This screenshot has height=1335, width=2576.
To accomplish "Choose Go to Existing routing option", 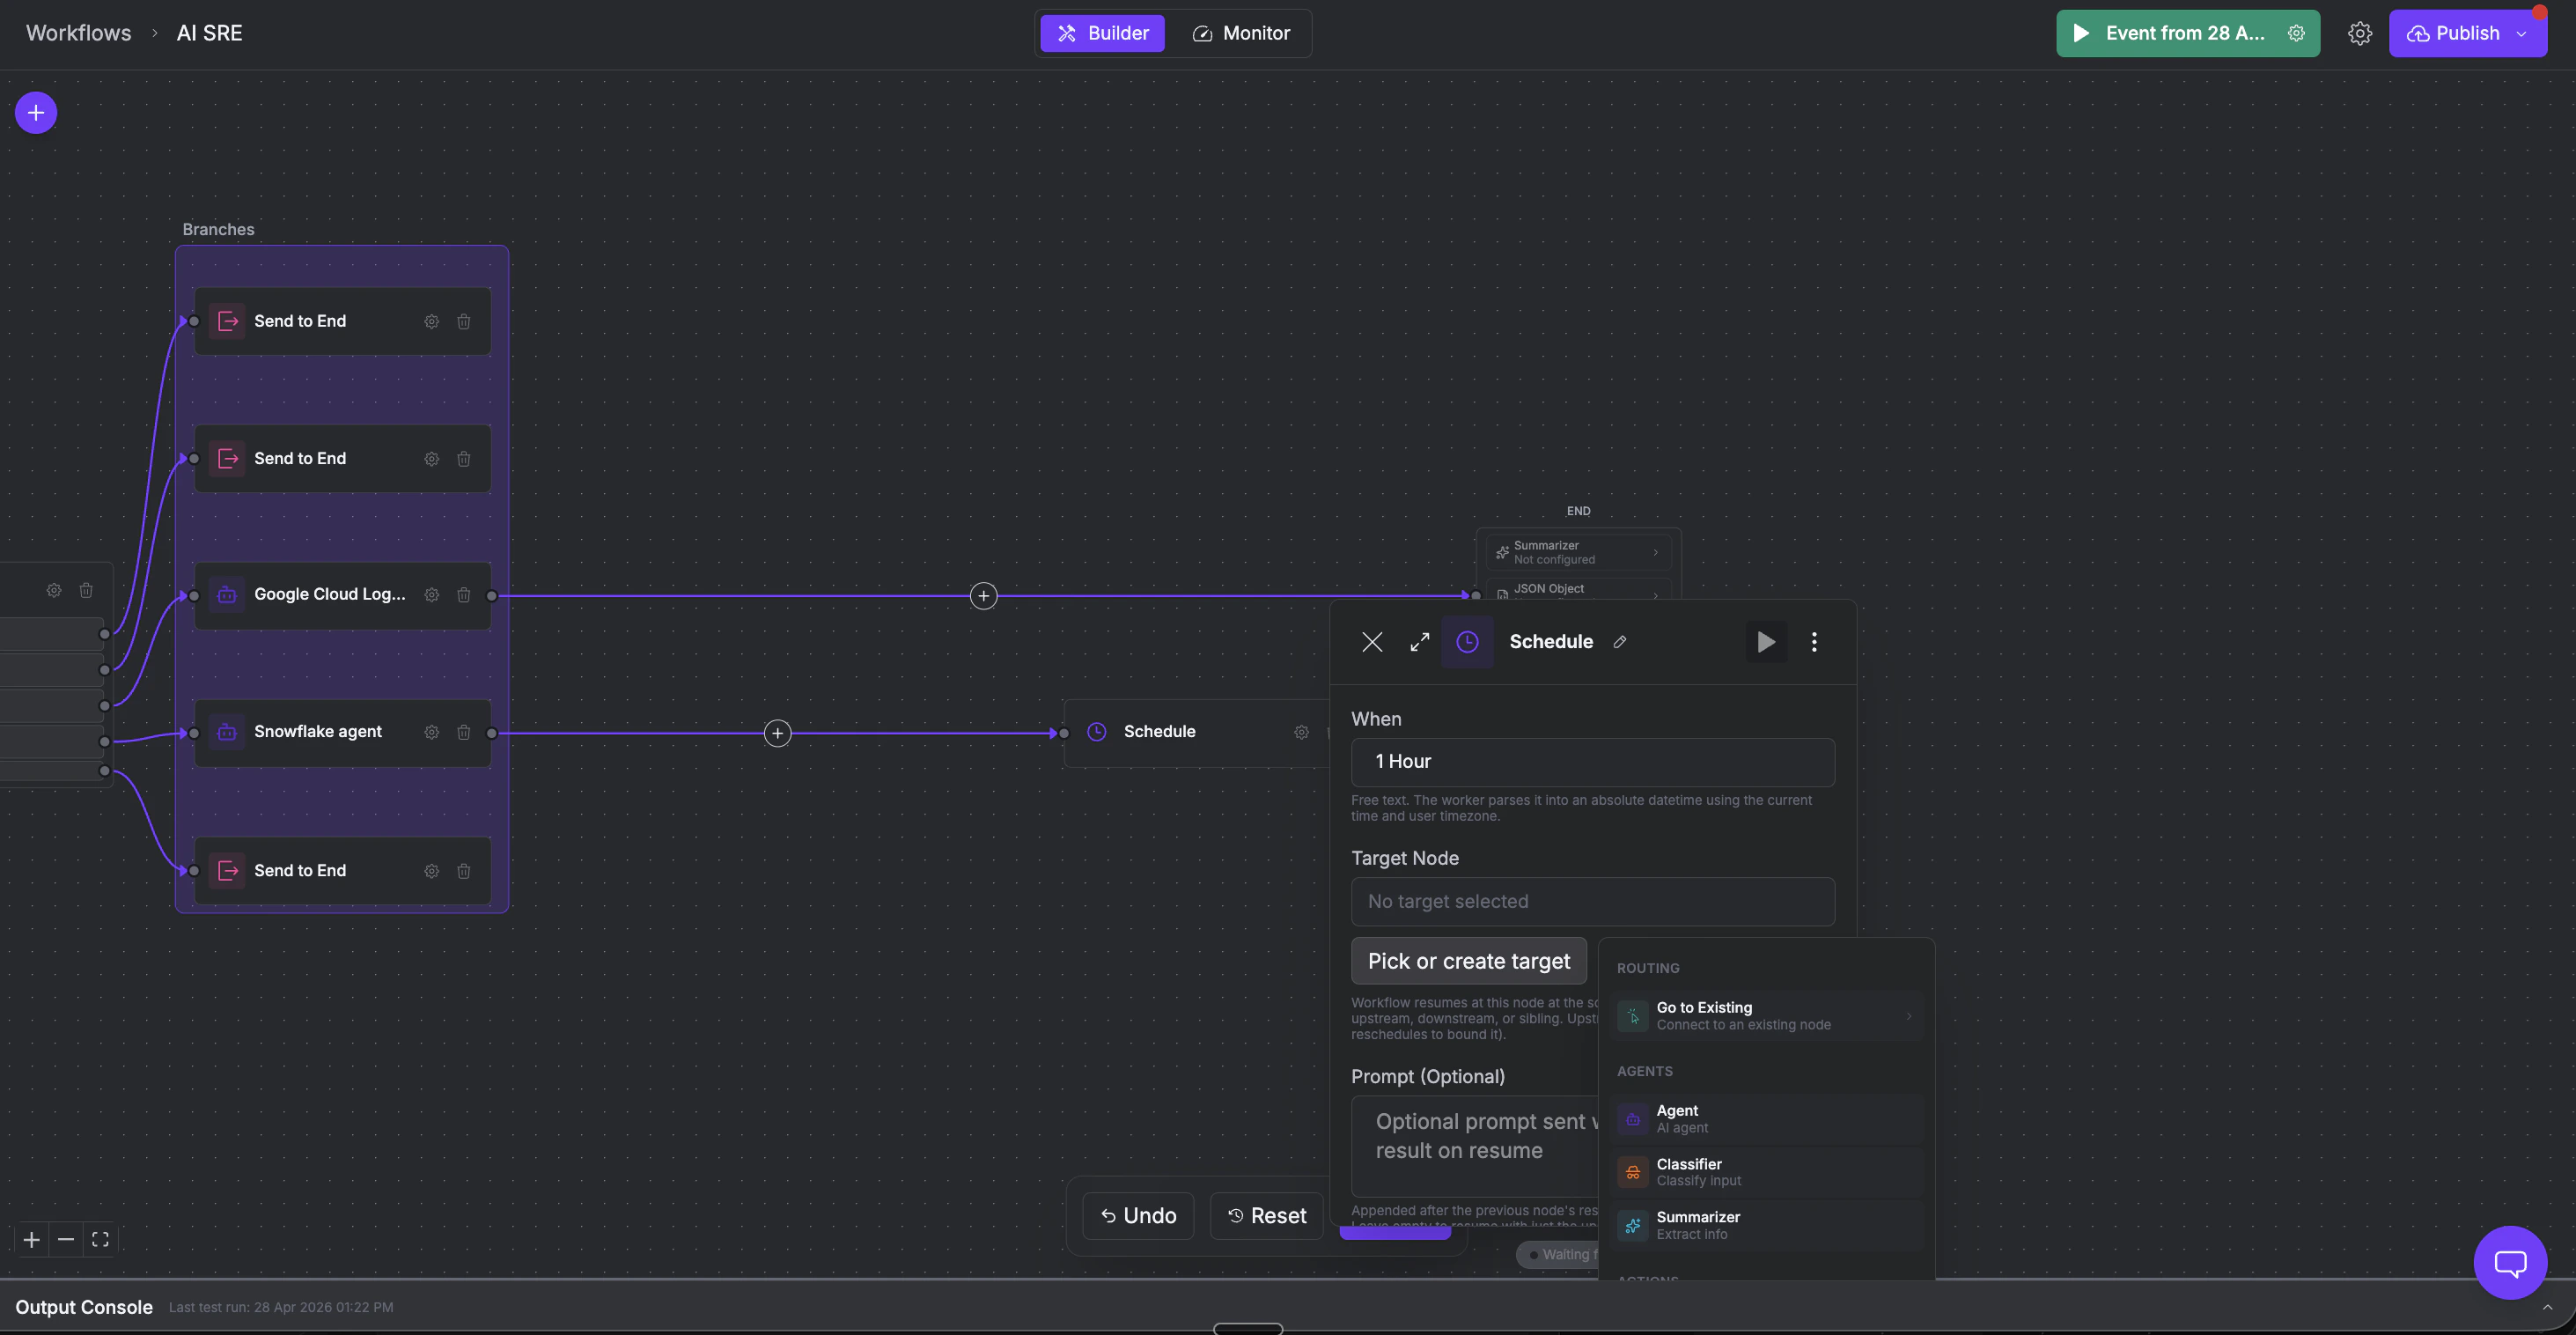I will (1766, 1016).
